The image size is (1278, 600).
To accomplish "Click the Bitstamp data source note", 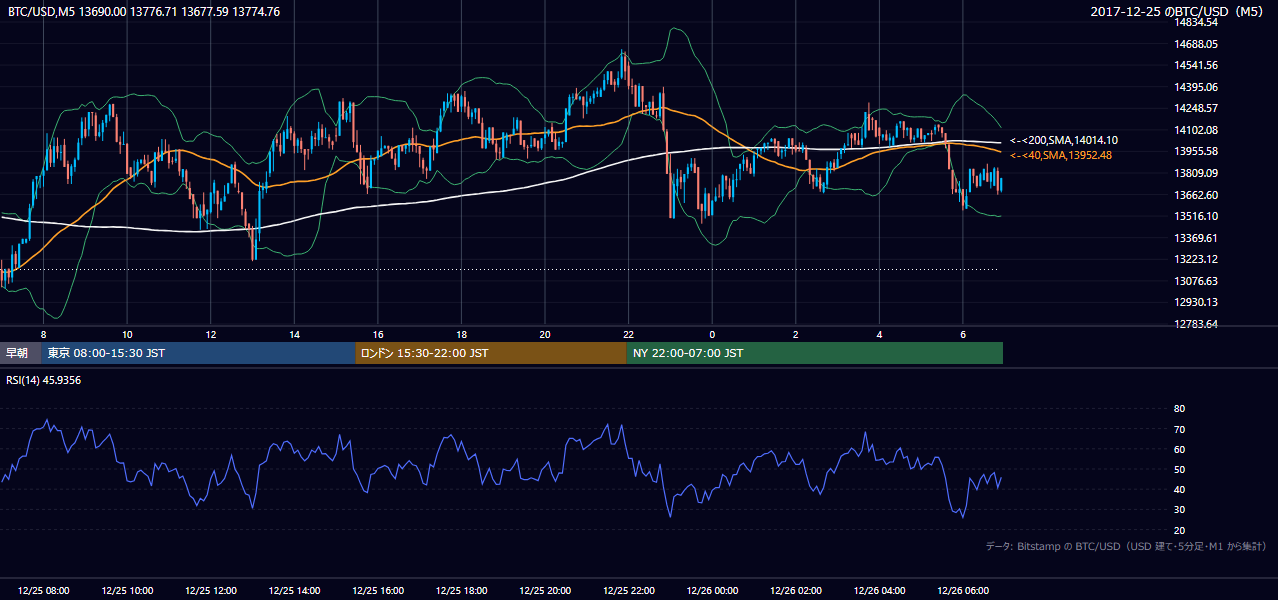I will [1126, 546].
